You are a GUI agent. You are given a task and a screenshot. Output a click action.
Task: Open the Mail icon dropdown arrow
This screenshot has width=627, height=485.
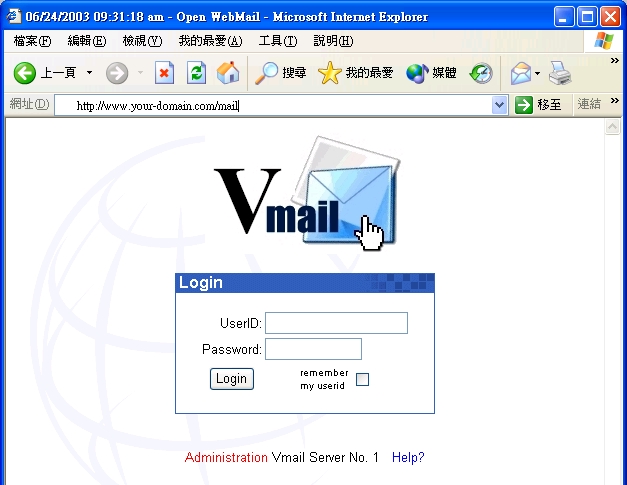[x=537, y=73]
